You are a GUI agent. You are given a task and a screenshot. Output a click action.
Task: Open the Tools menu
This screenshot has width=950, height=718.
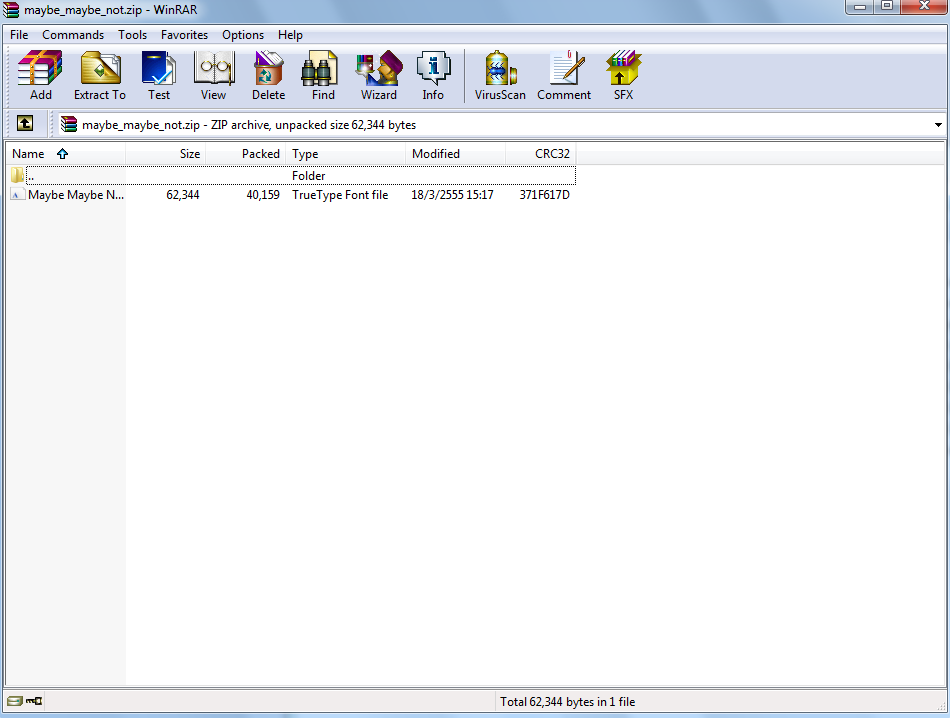click(x=132, y=35)
